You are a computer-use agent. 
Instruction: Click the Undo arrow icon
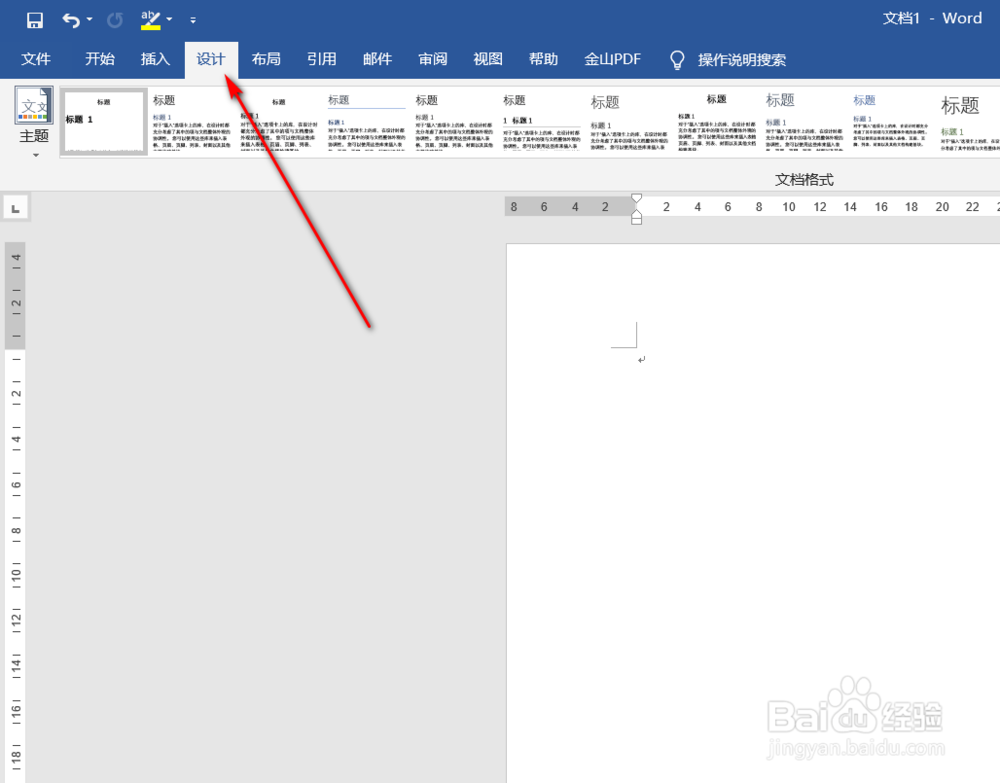(71, 20)
